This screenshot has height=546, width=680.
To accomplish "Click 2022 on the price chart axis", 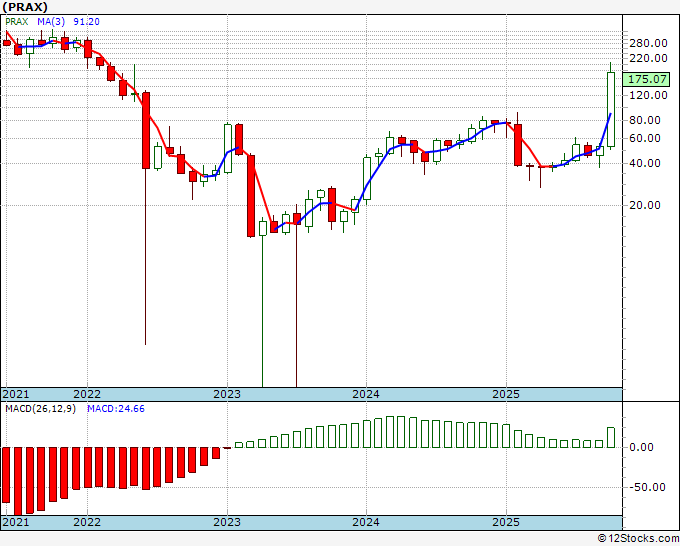I will [87, 394].
